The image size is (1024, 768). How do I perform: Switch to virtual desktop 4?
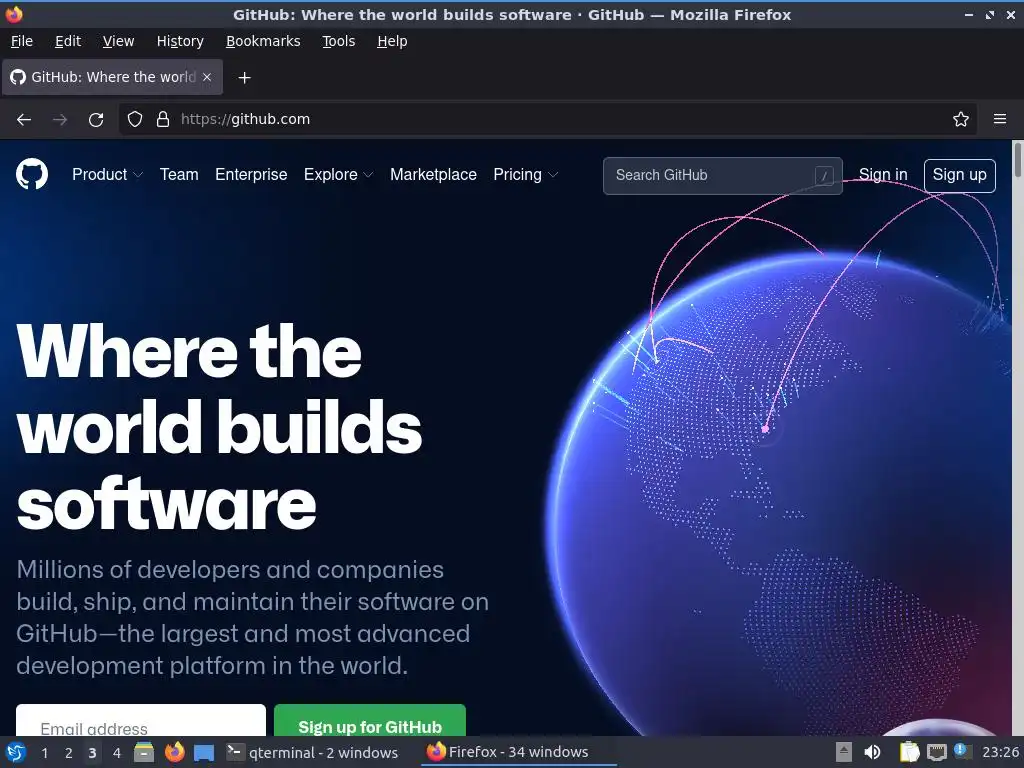coord(117,753)
